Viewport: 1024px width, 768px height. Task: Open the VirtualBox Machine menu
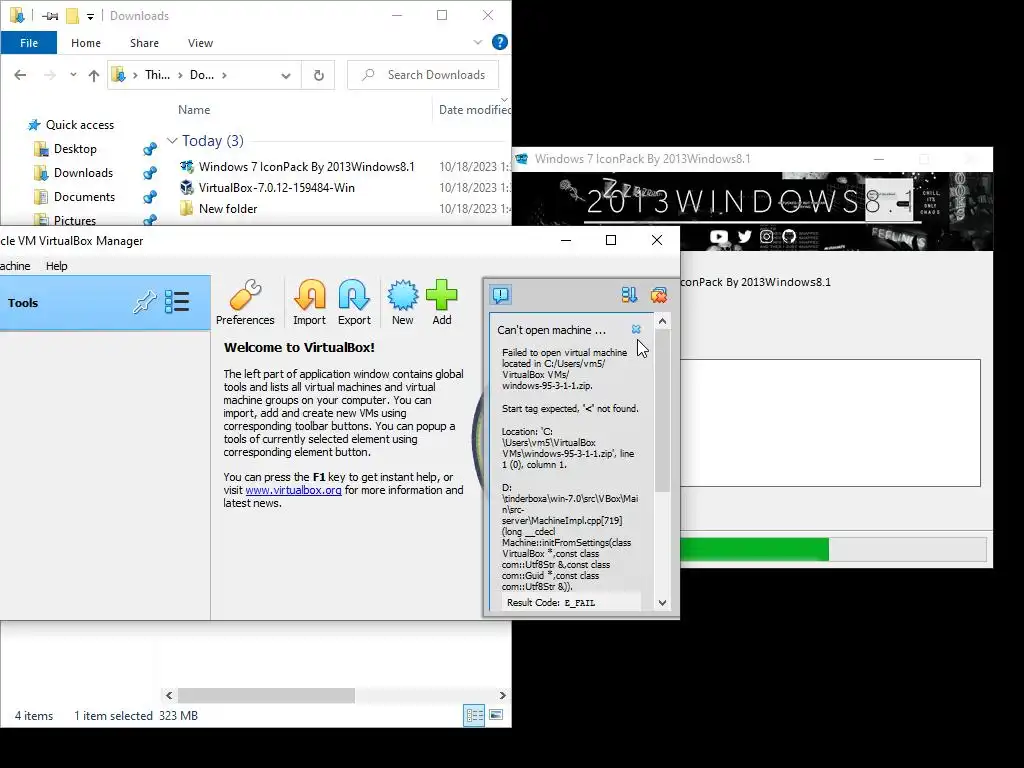pyautogui.click(x=14, y=266)
